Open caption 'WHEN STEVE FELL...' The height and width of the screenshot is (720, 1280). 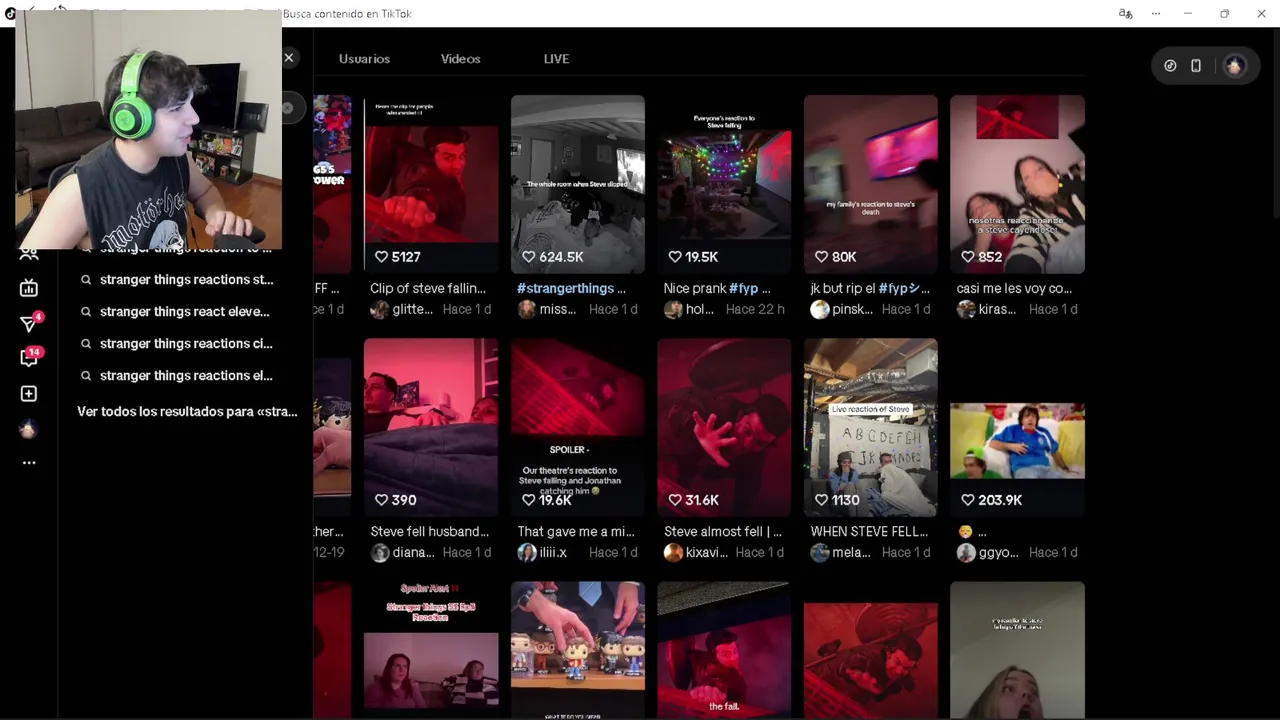pyautogui.click(x=869, y=531)
